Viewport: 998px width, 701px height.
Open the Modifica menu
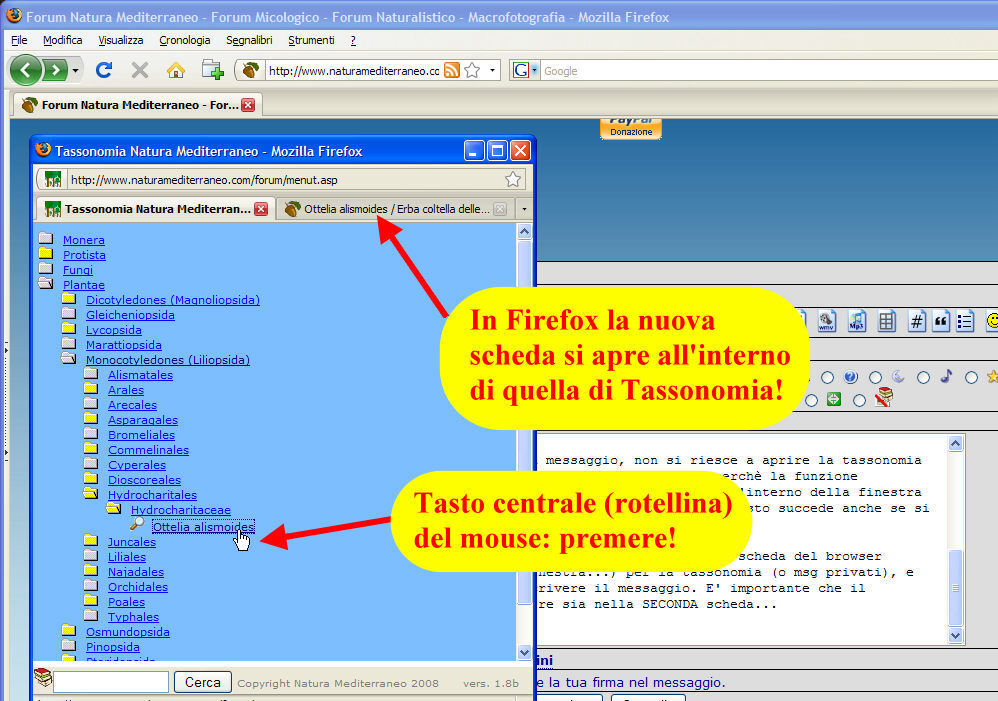coord(62,40)
